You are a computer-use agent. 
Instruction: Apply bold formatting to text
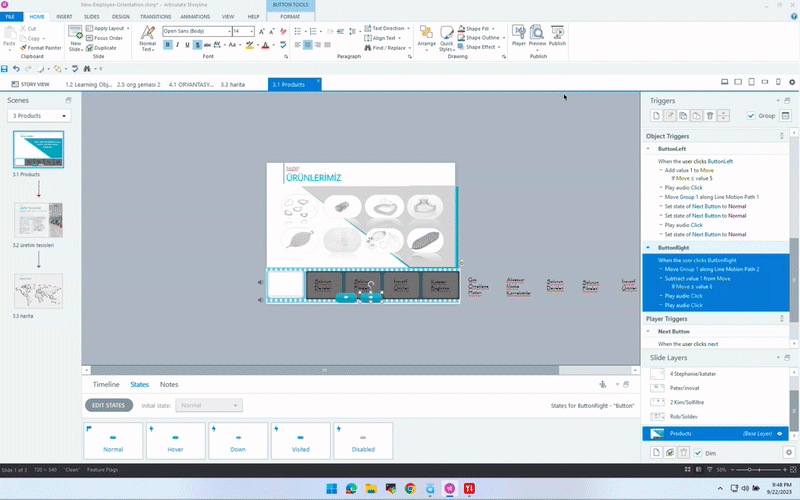point(168,44)
